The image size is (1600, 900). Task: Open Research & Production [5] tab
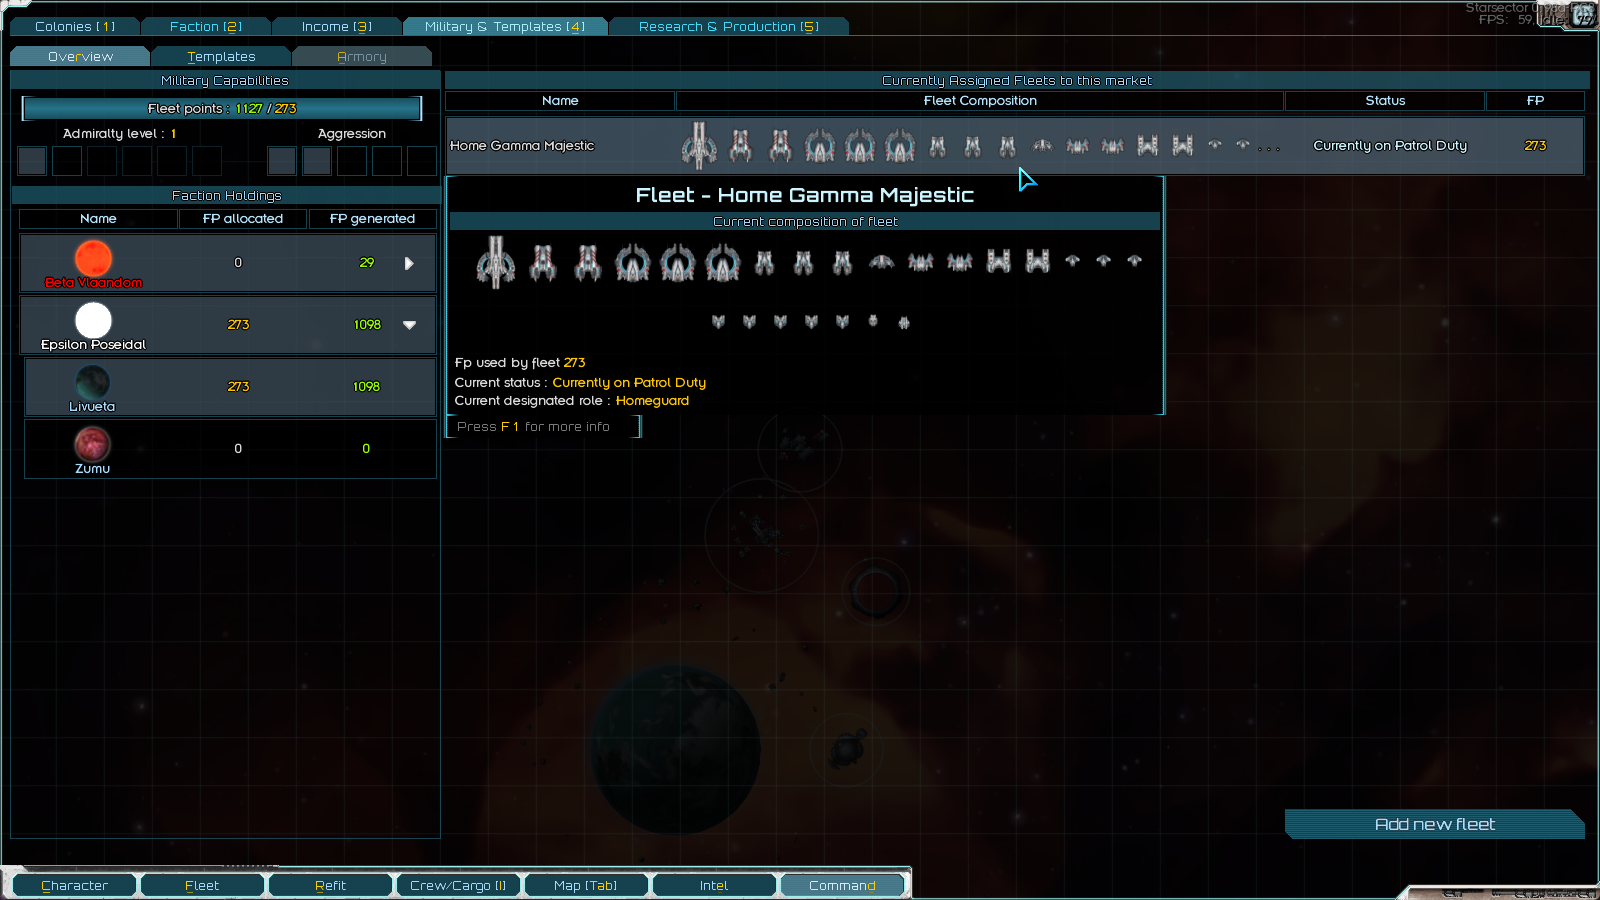click(728, 27)
